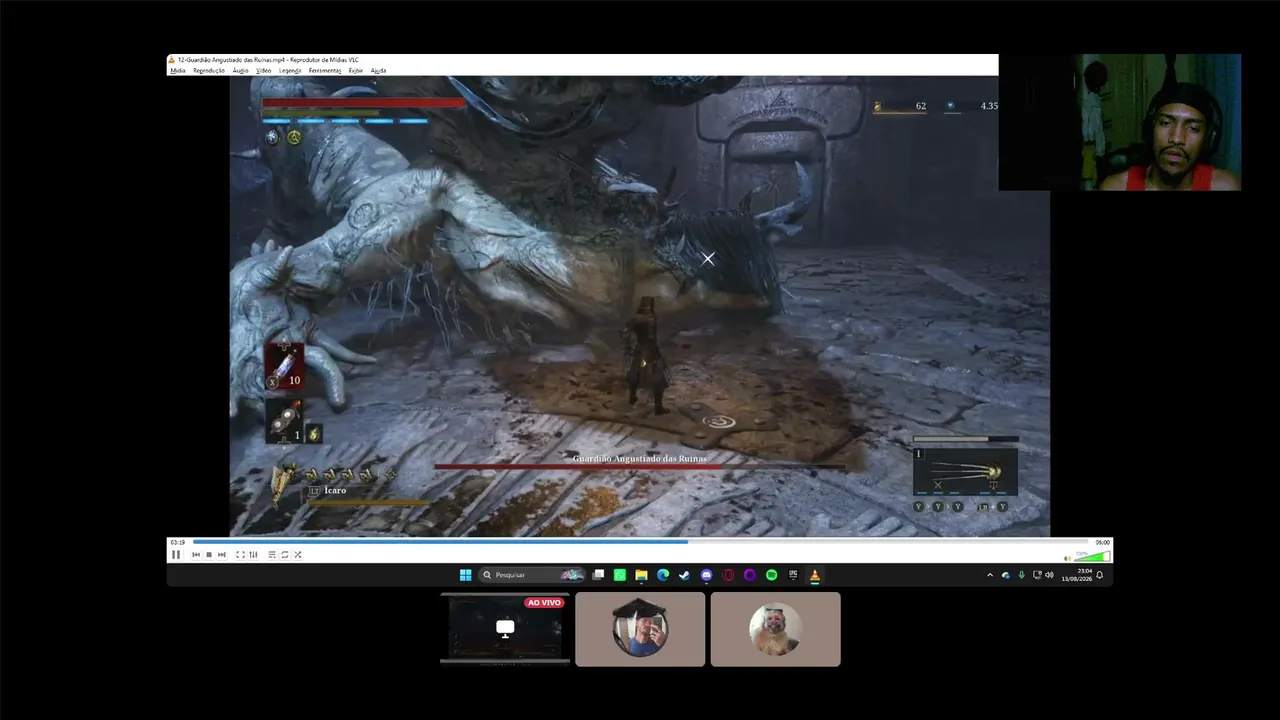This screenshot has height=720, width=1280.
Task: Skip to the previous media in VLC
Action: [x=196, y=555]
